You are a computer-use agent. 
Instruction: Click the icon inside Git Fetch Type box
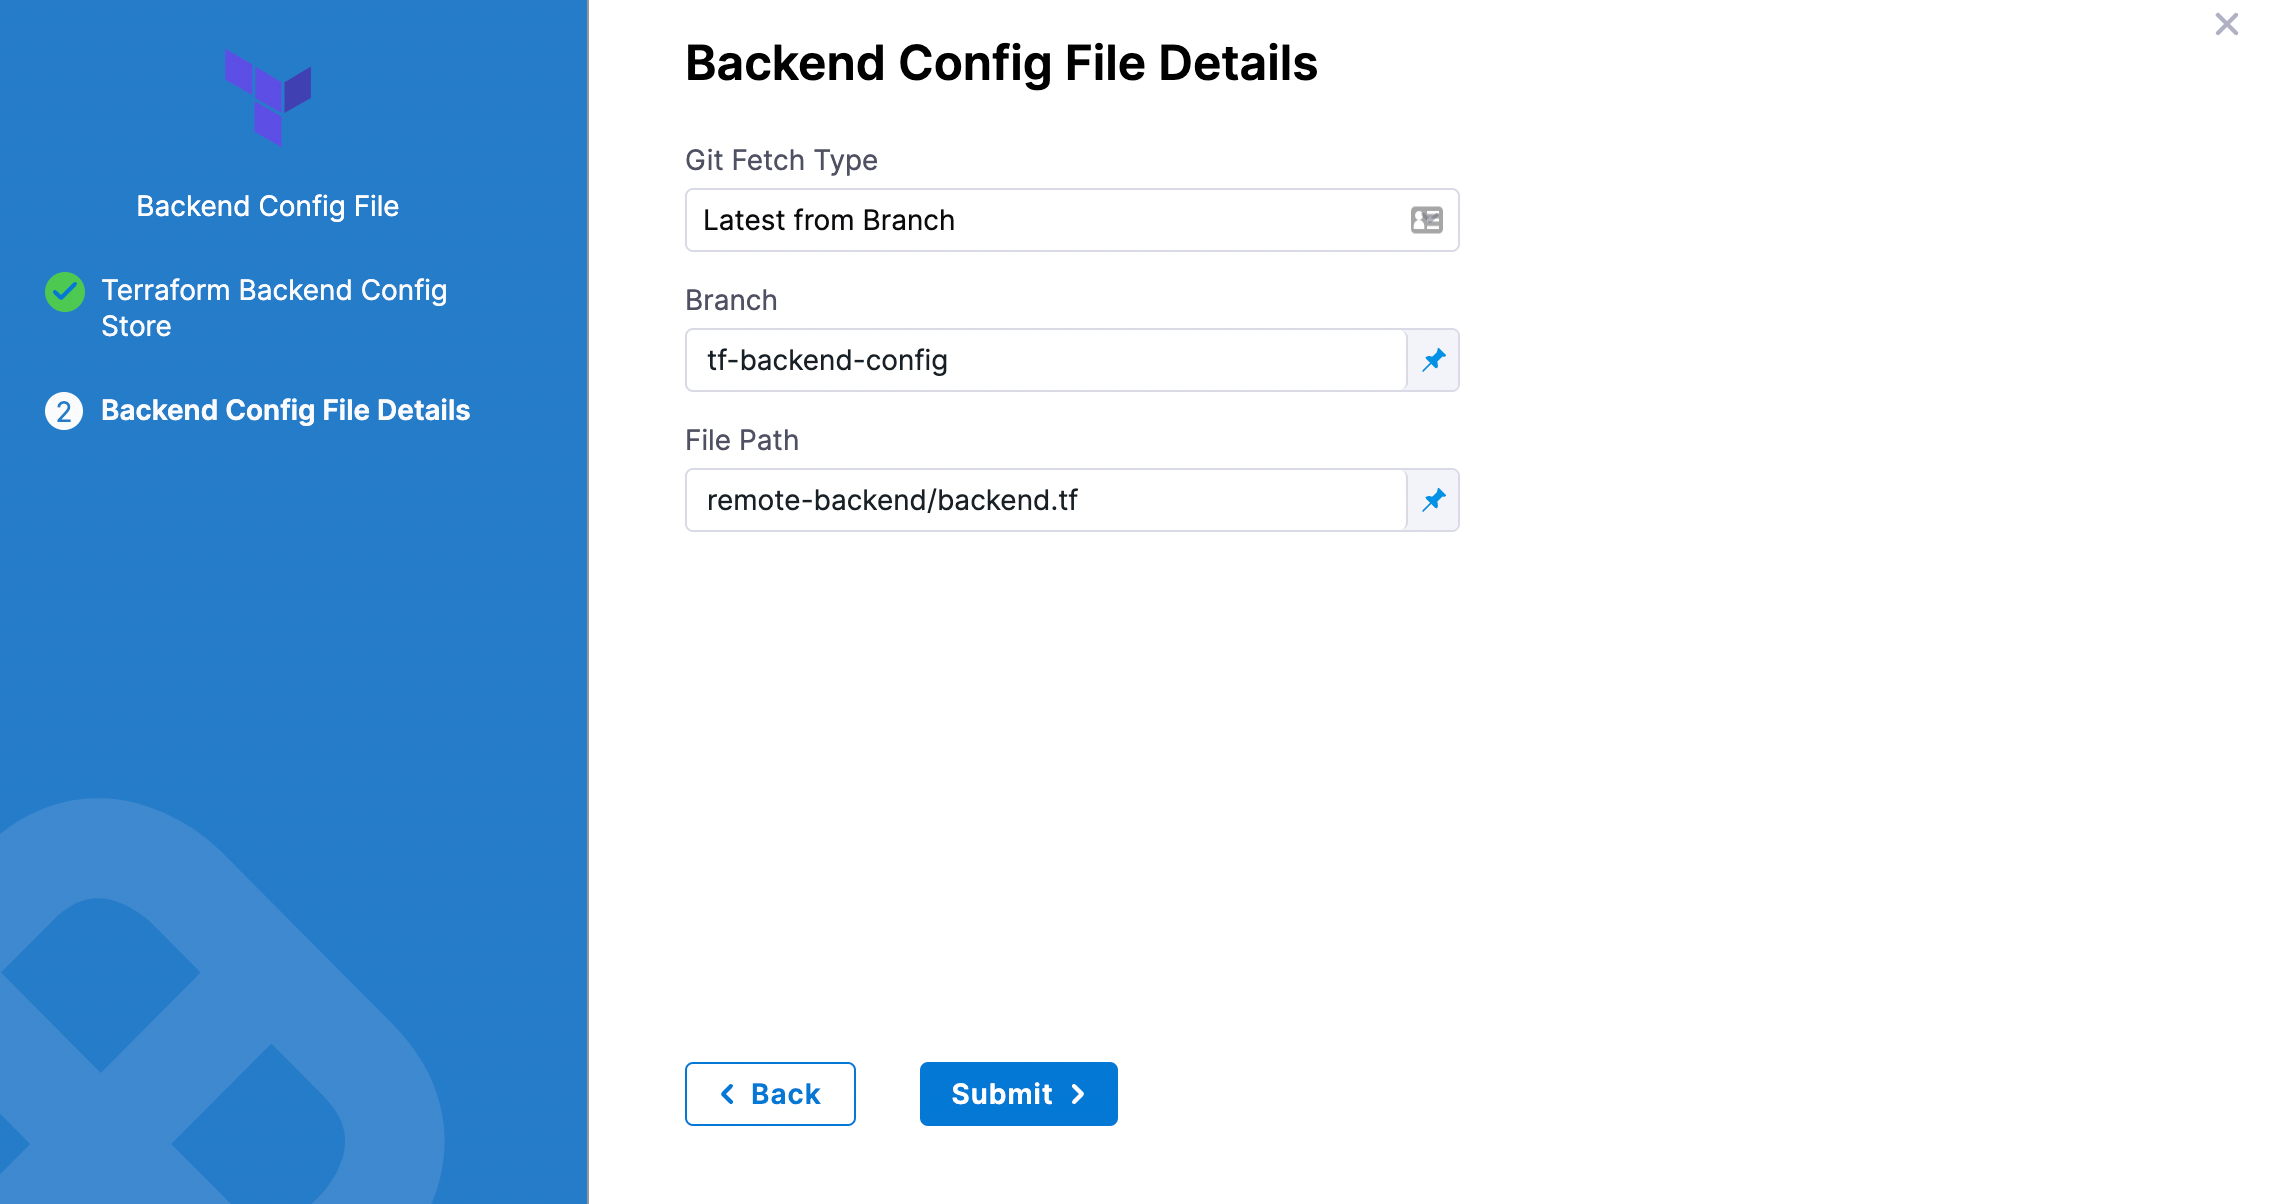point(1426,220)
